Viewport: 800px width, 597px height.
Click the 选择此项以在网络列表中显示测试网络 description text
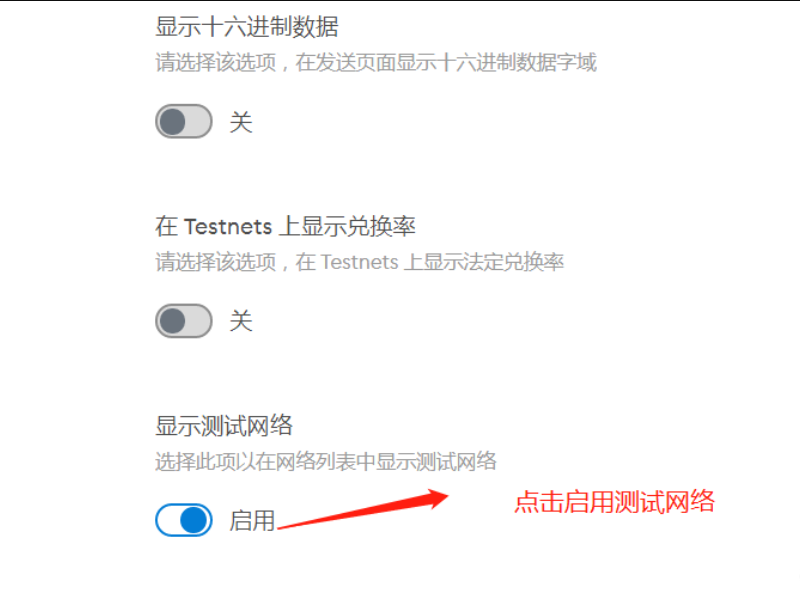click(326, 462)
